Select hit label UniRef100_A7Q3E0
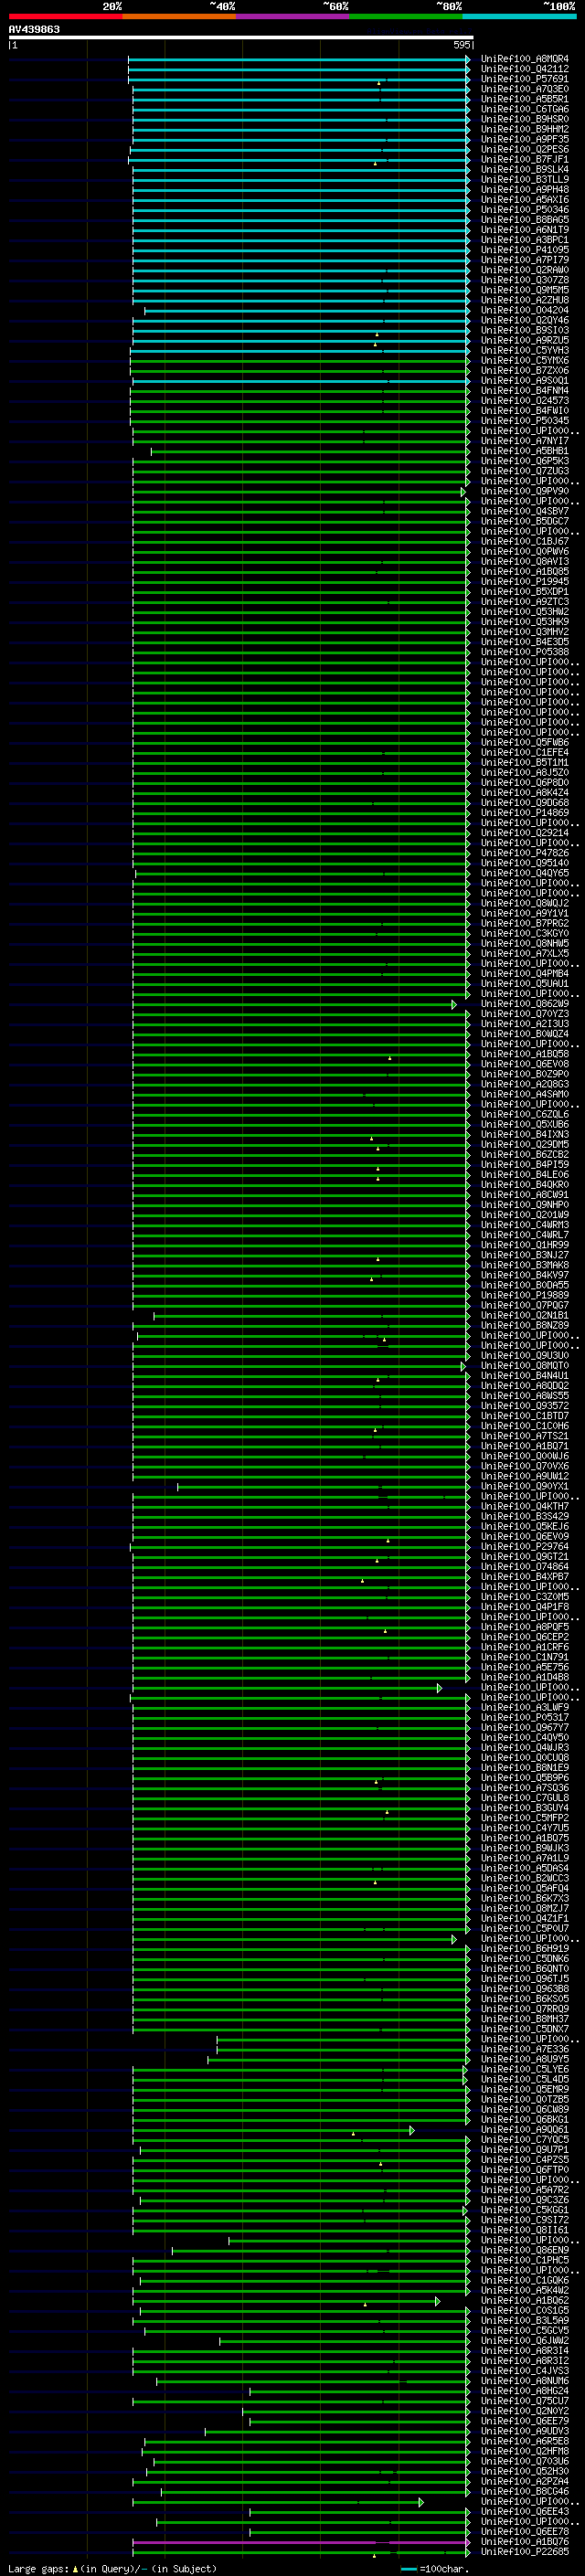 [524, 89]
